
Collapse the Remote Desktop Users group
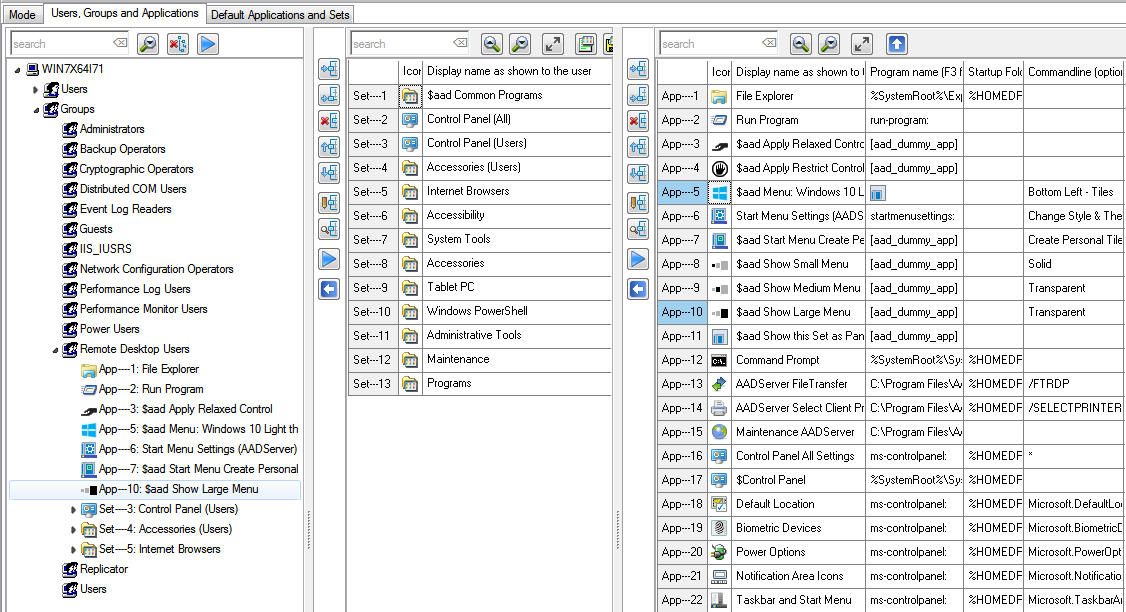(54, 349)
